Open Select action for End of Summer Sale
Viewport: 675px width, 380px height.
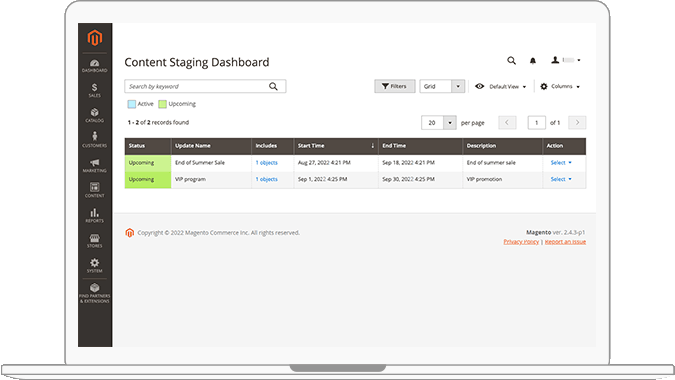[561, 163]
